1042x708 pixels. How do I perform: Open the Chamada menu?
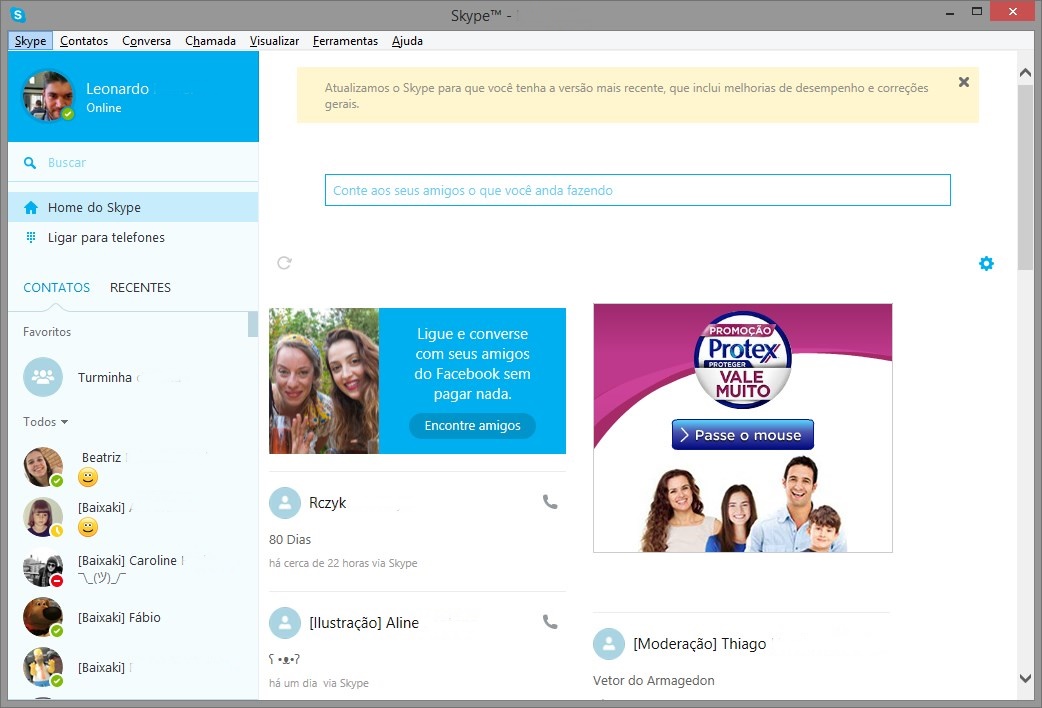pyautogui.click(x=210, y=41)
